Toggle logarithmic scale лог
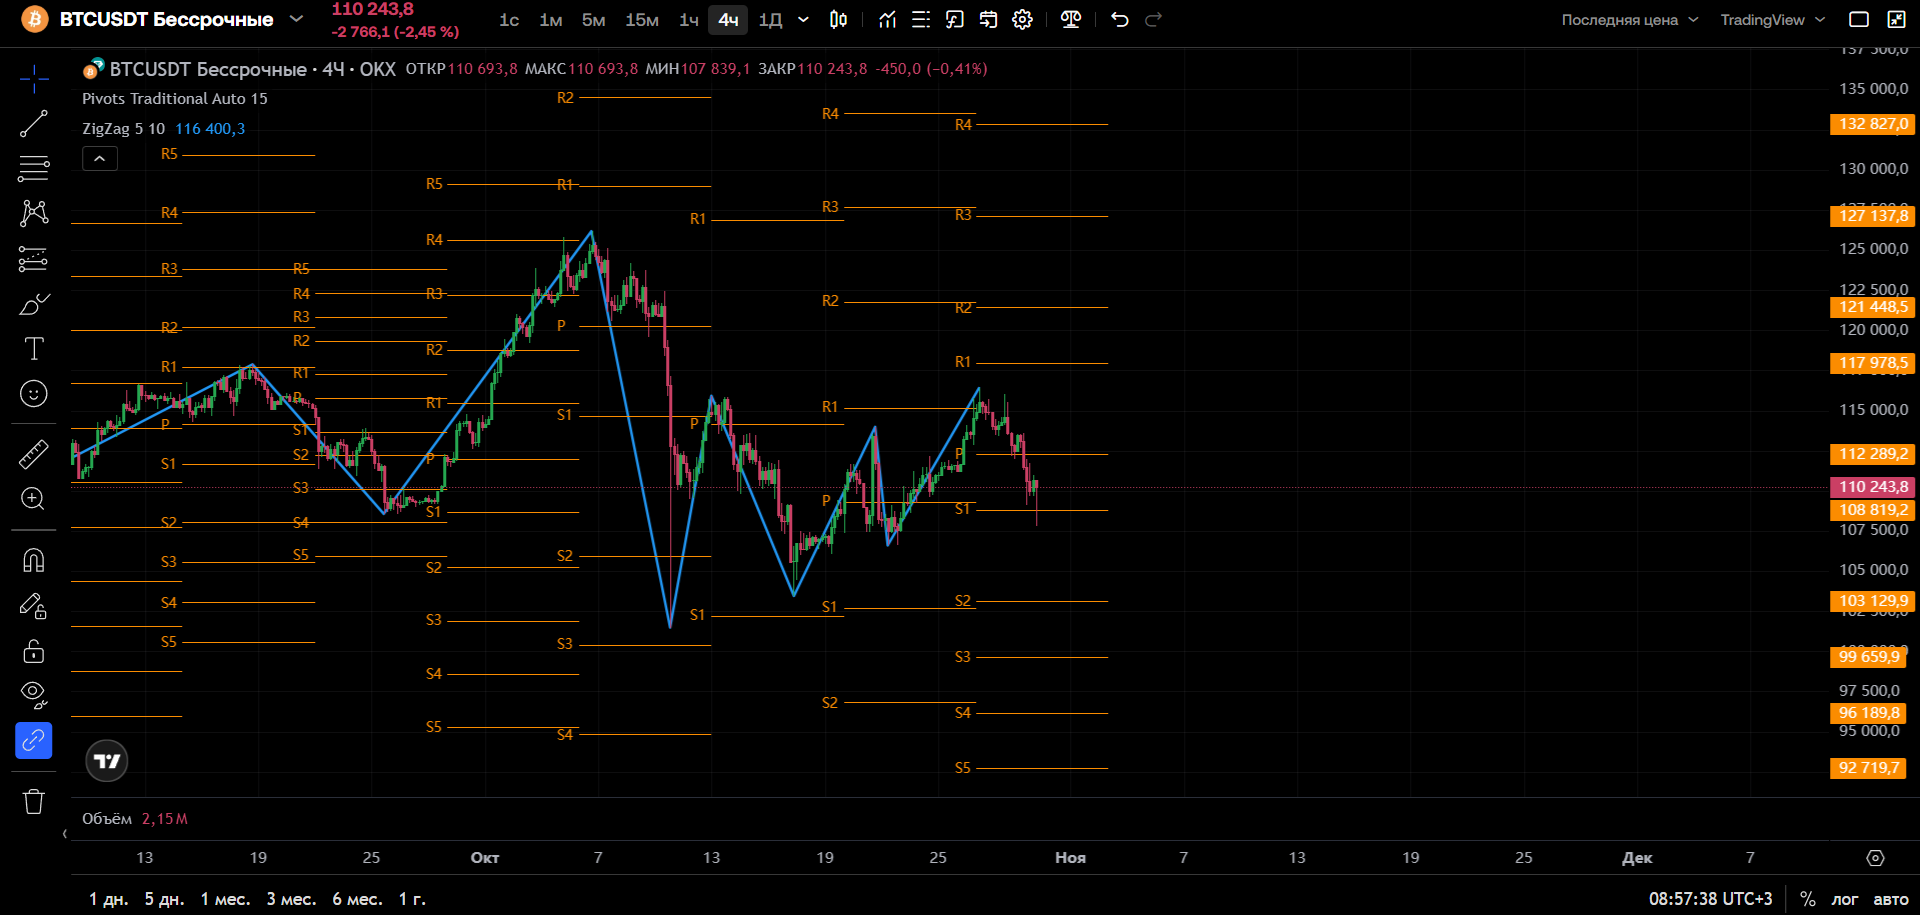 coord(1845,899)
